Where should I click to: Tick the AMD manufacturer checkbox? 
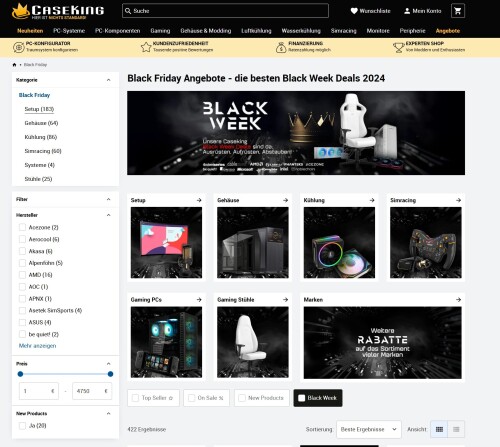pos(22,275)
